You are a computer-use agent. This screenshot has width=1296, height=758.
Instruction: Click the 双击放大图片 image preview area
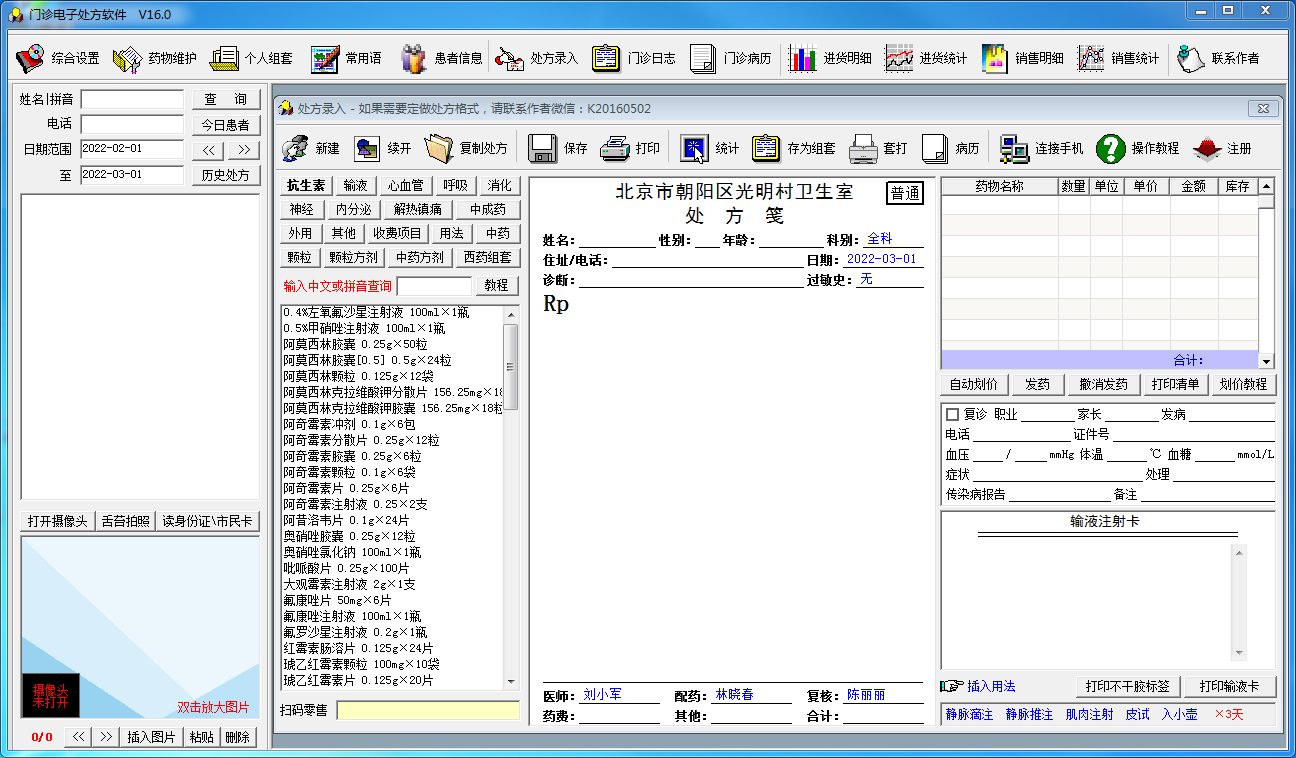140,628
